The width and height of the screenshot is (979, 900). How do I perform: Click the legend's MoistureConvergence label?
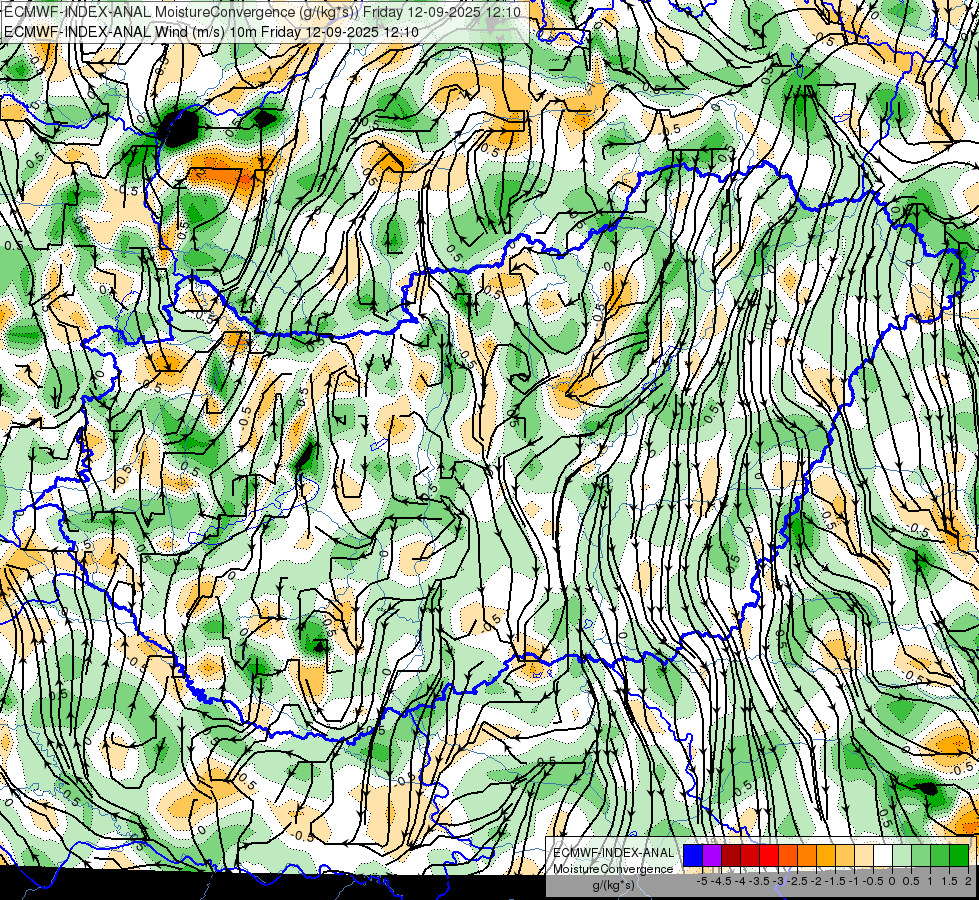click(x=614, y=869)
